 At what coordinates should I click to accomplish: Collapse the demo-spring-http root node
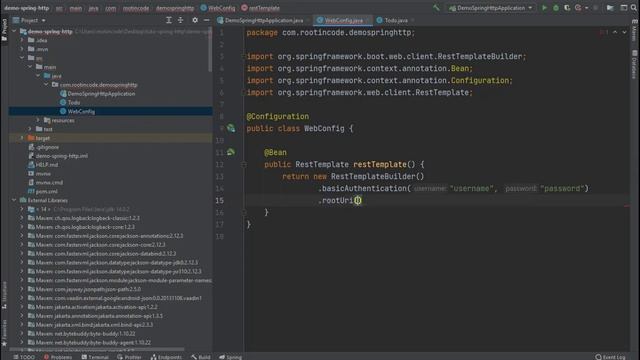[15, 31]
